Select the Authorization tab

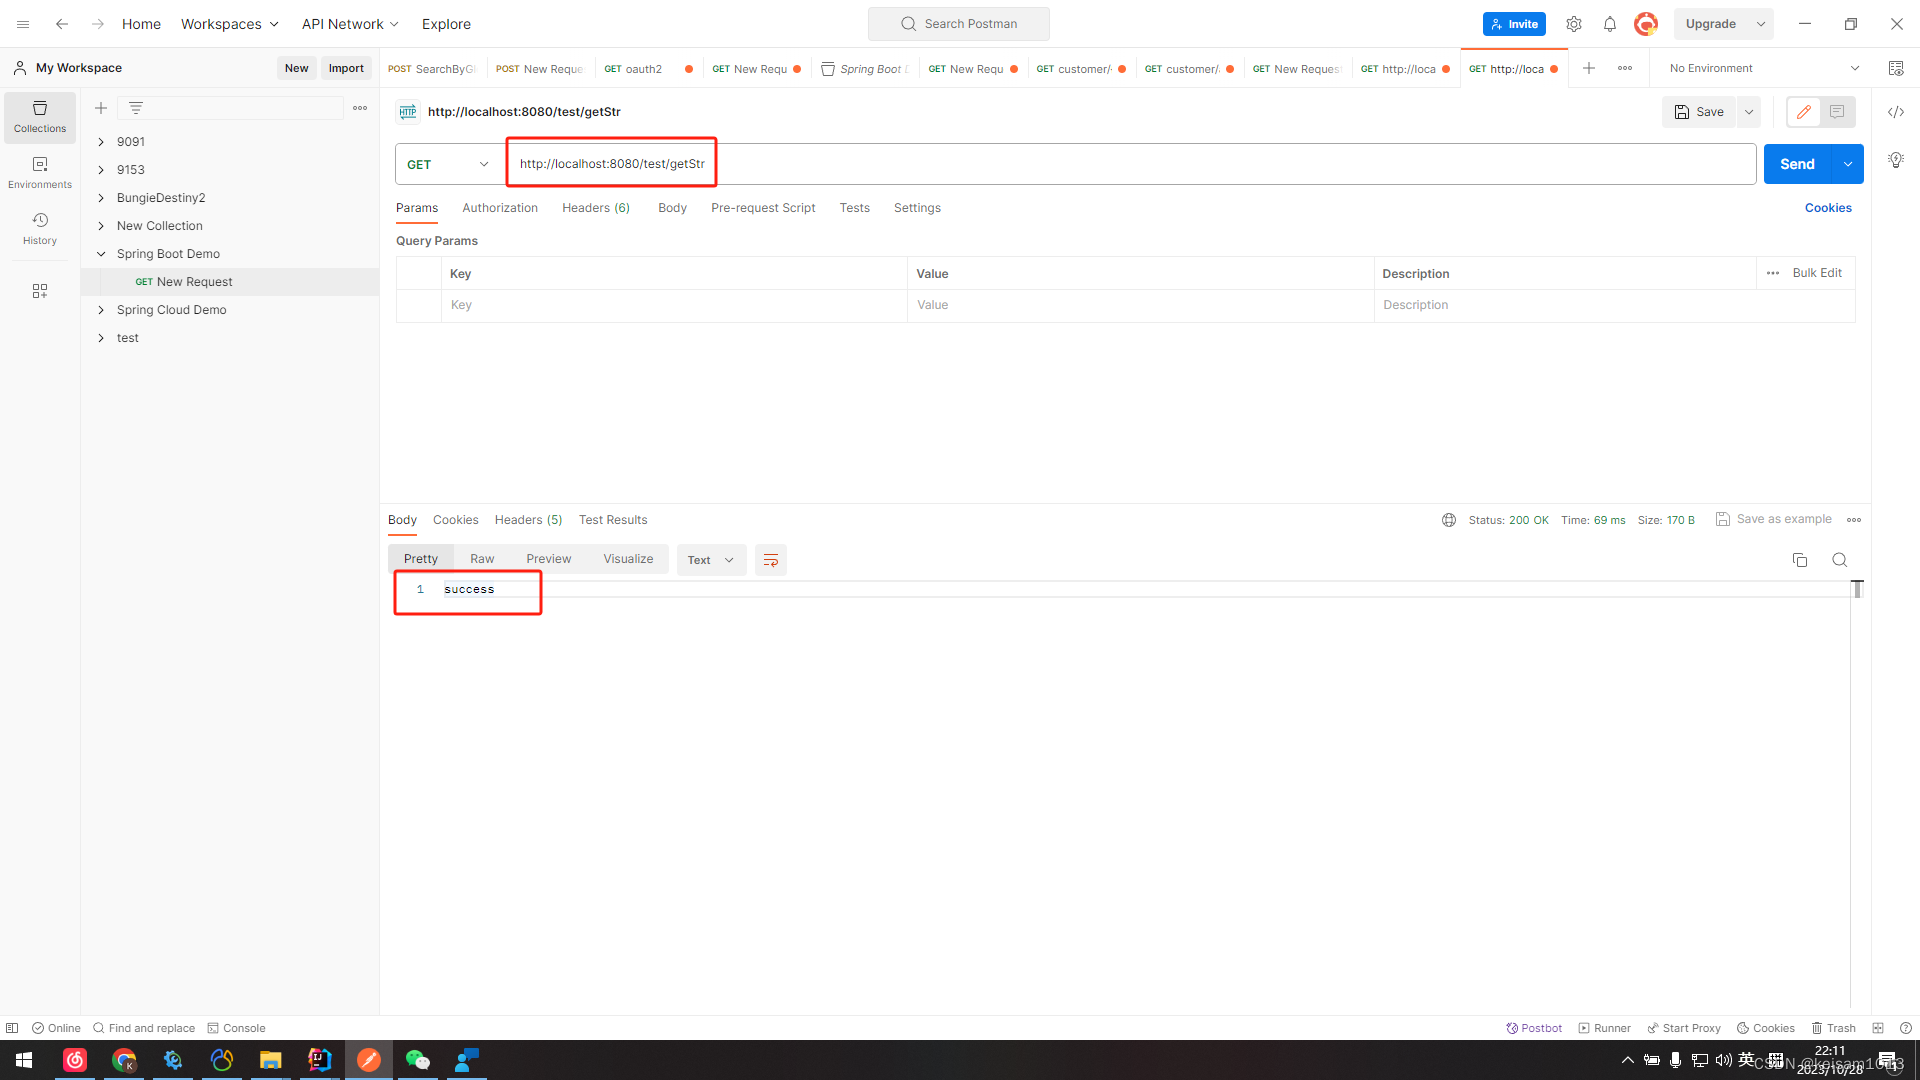(500, 207)
